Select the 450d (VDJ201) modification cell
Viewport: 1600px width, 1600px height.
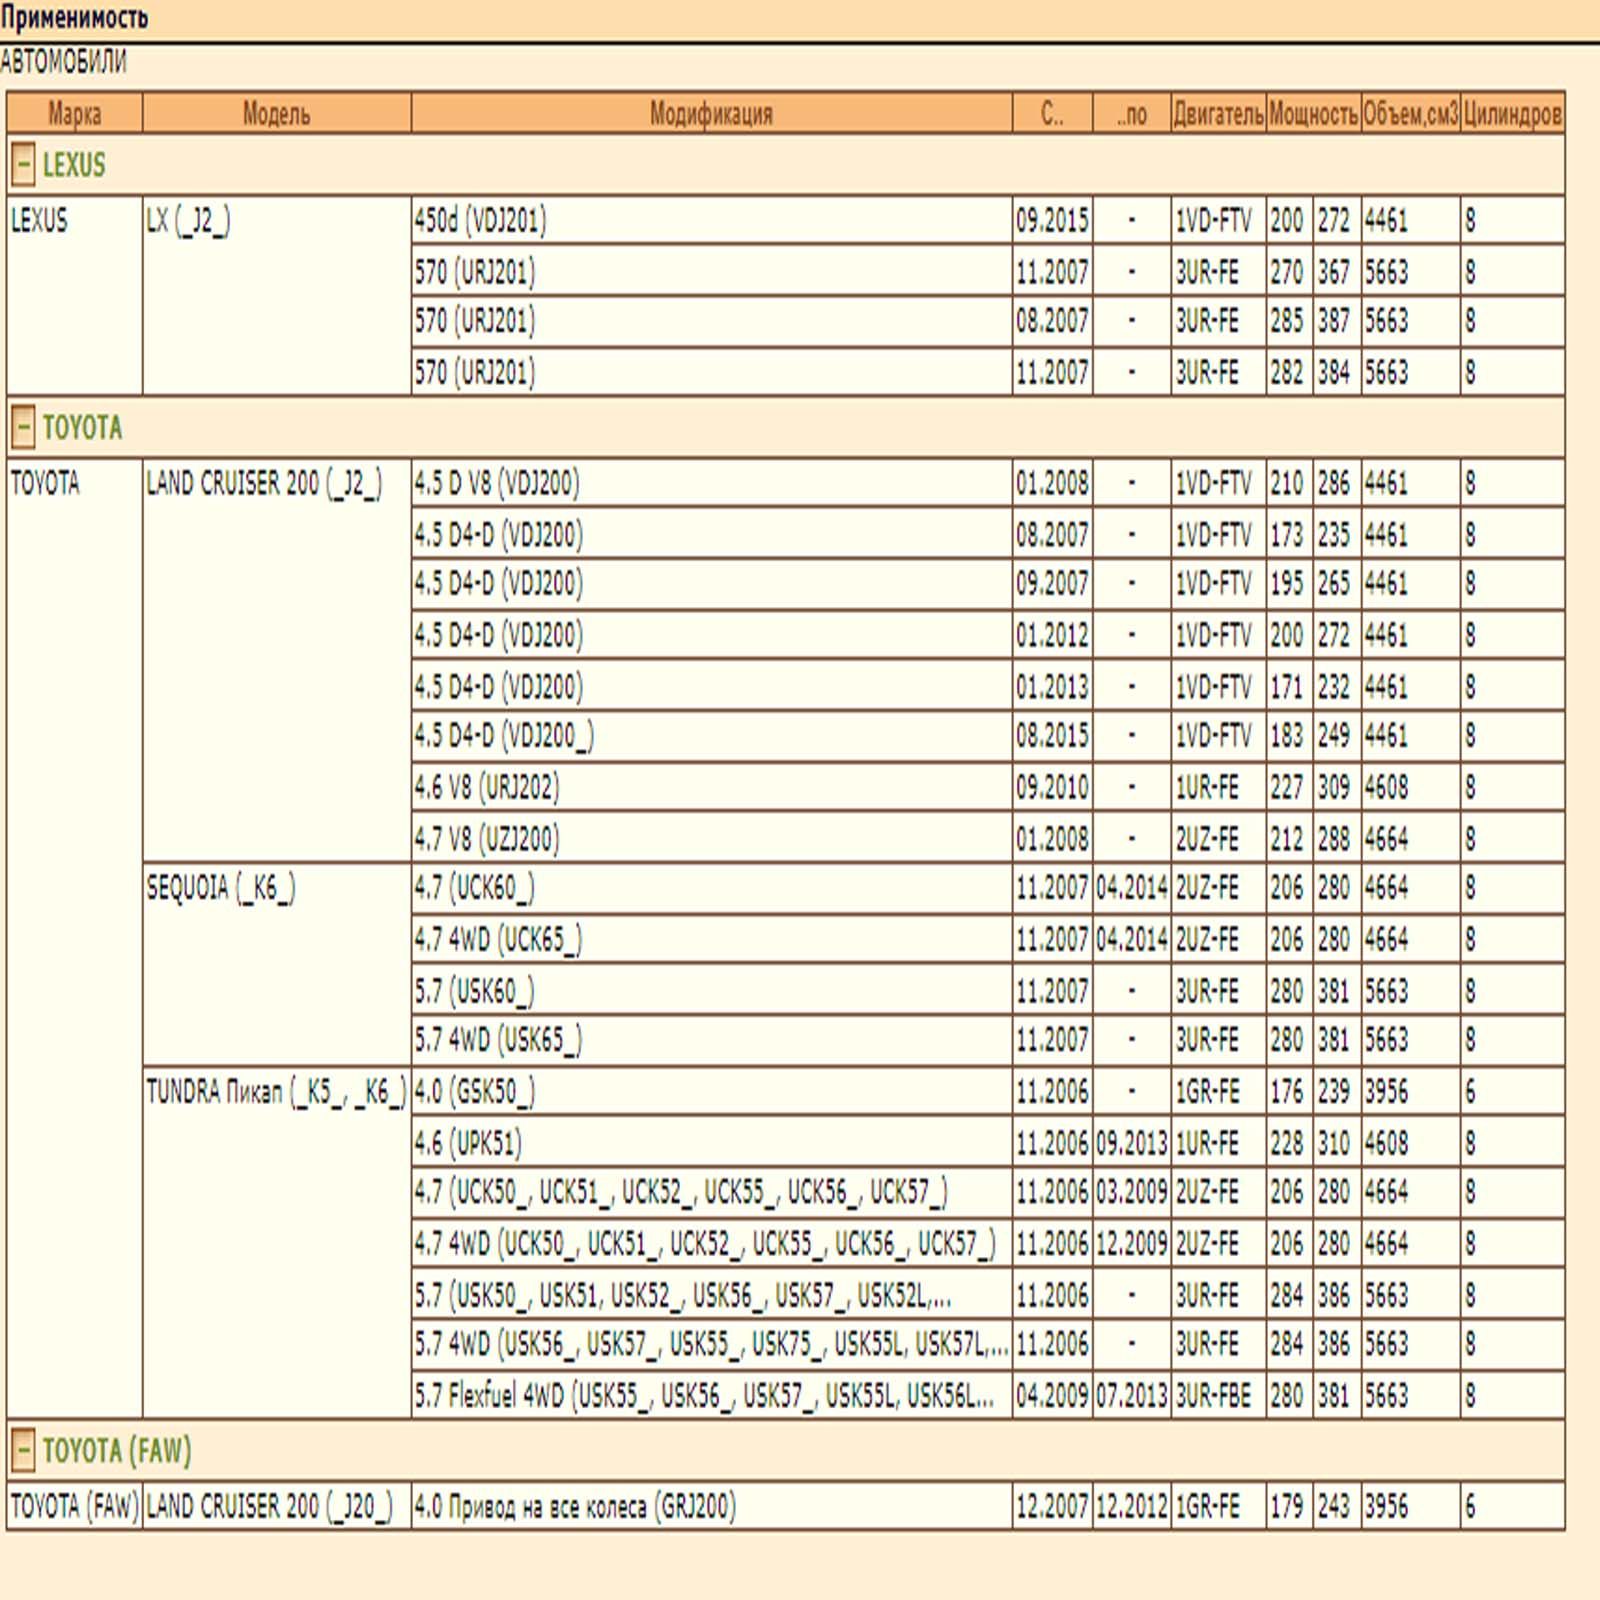[x=711, y=220]
